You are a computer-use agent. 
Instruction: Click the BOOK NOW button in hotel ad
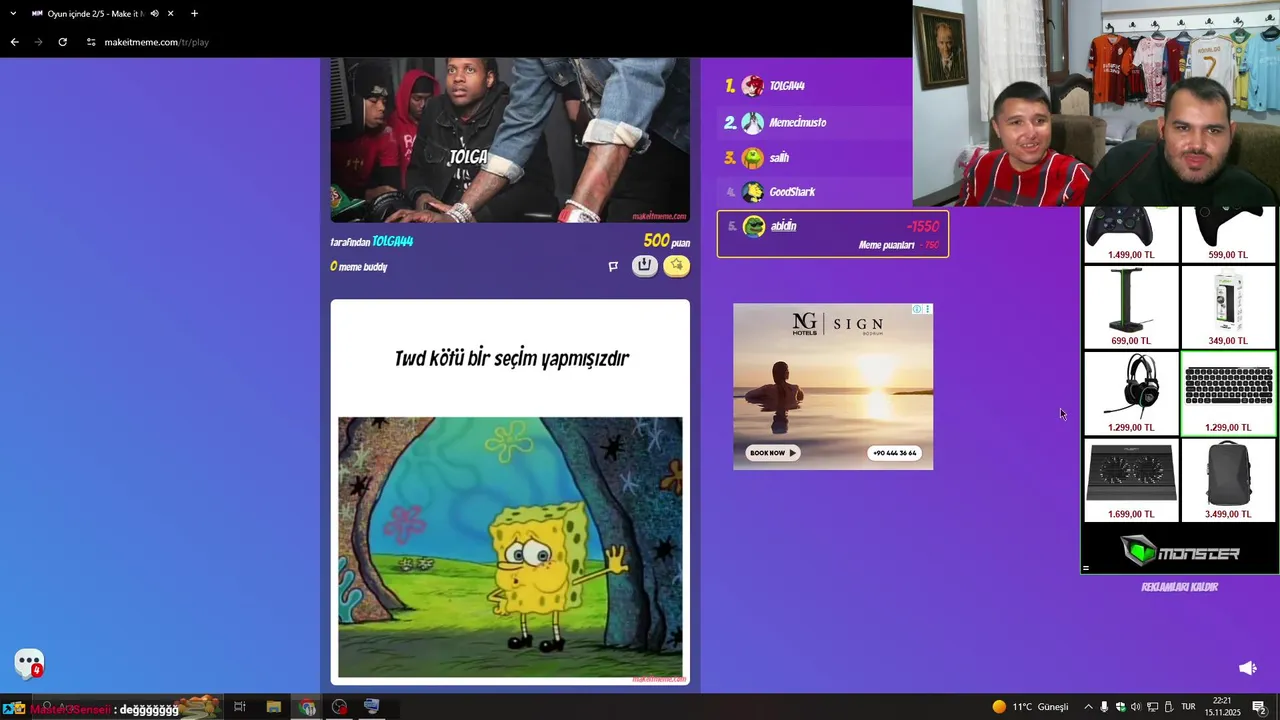coord(773,453)
